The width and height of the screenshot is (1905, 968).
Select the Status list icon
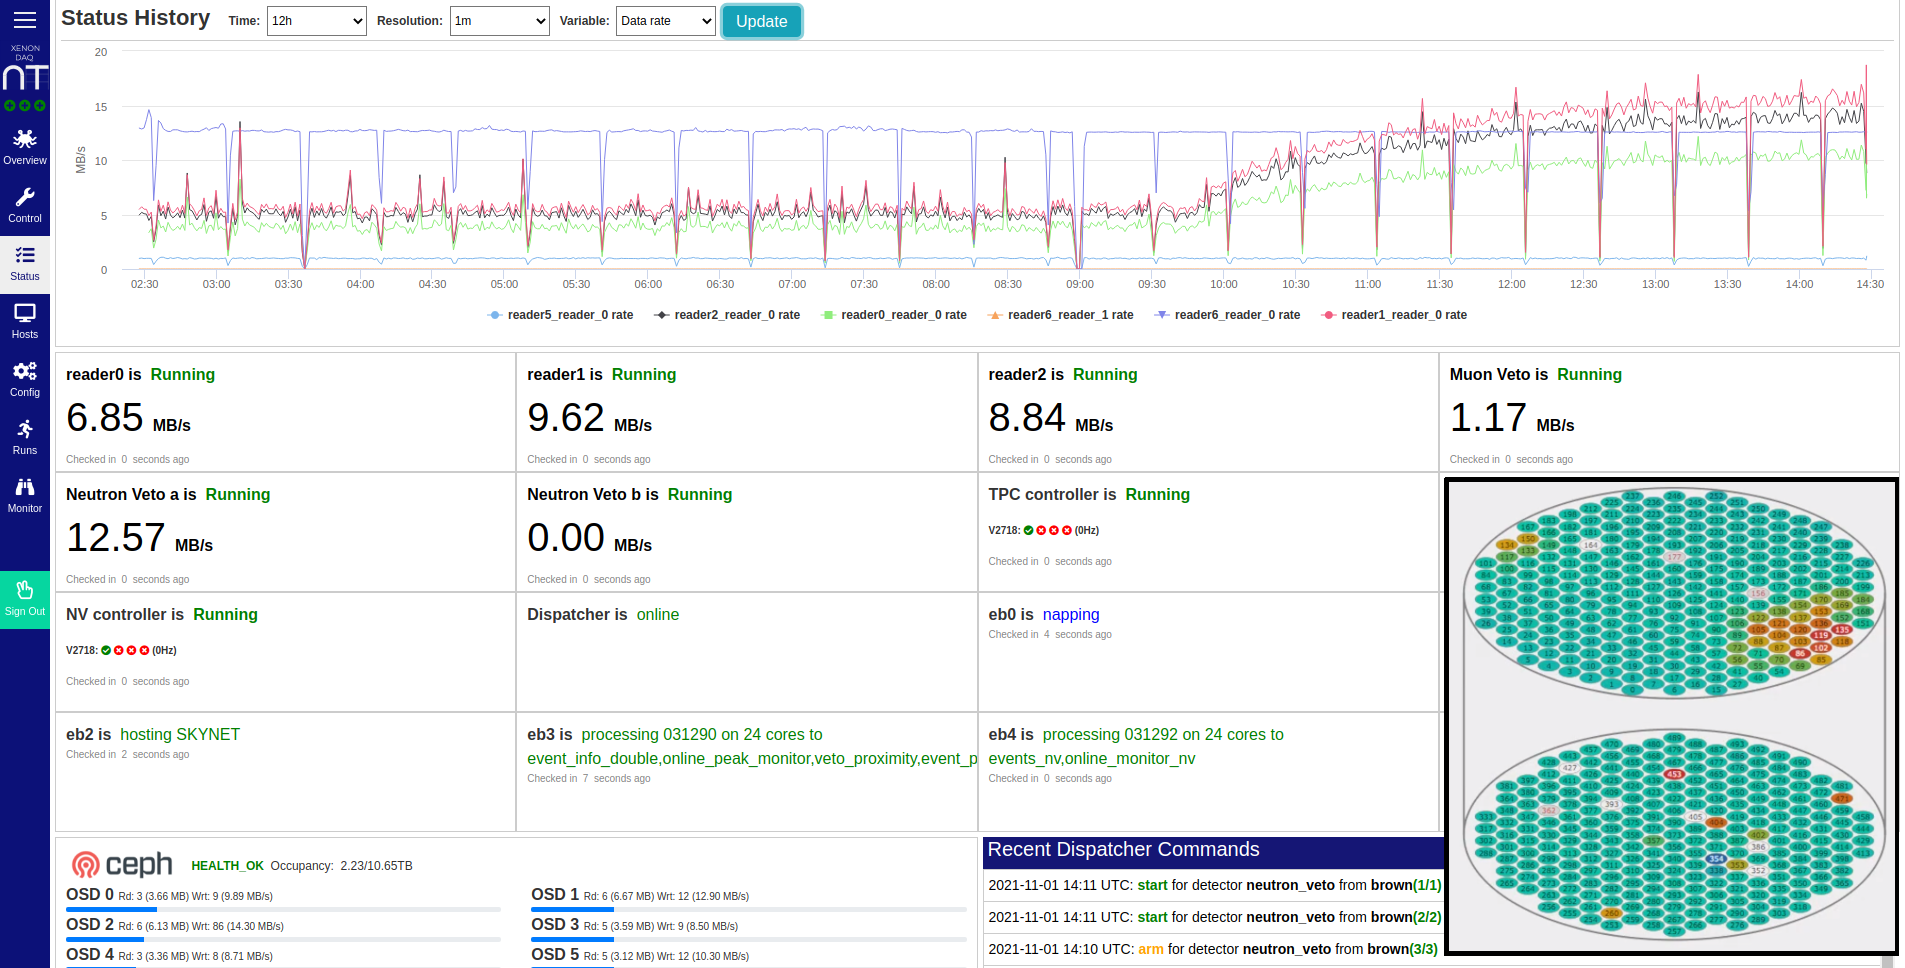[25, 256]
